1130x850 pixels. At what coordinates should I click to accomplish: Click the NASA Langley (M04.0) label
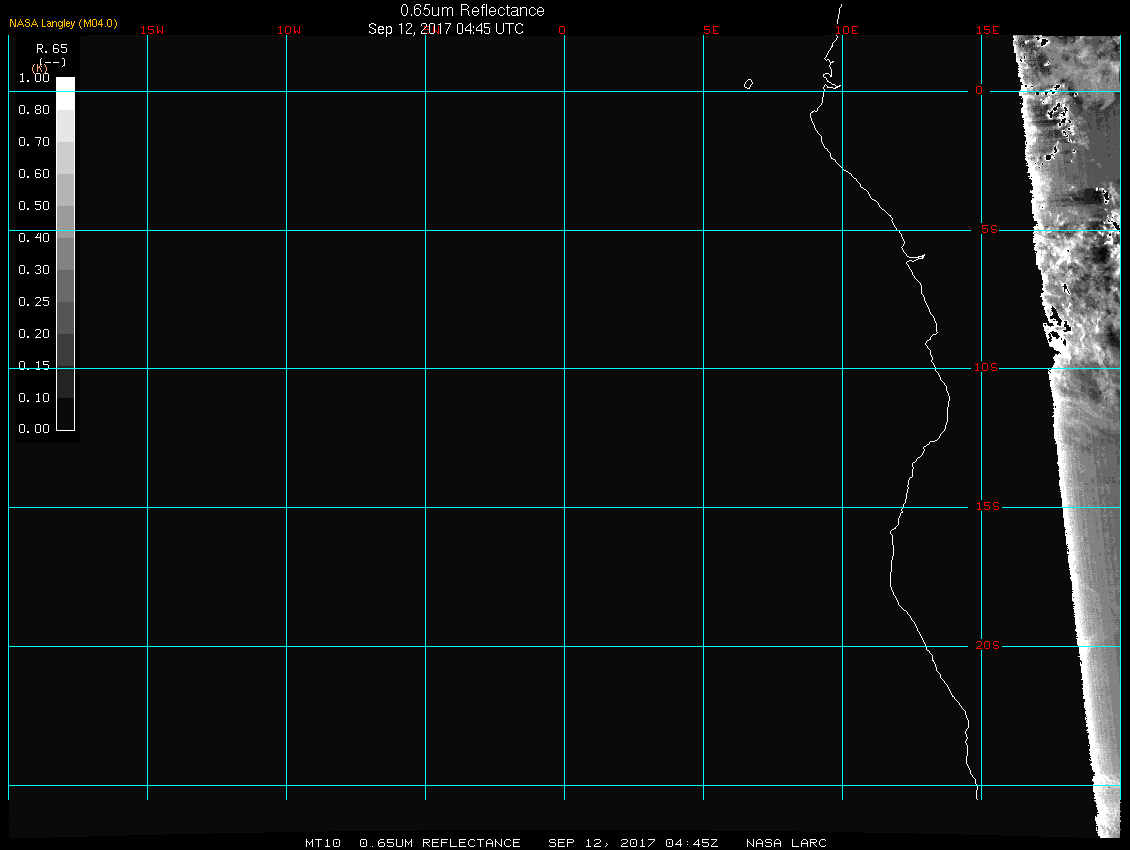[63, 23]
